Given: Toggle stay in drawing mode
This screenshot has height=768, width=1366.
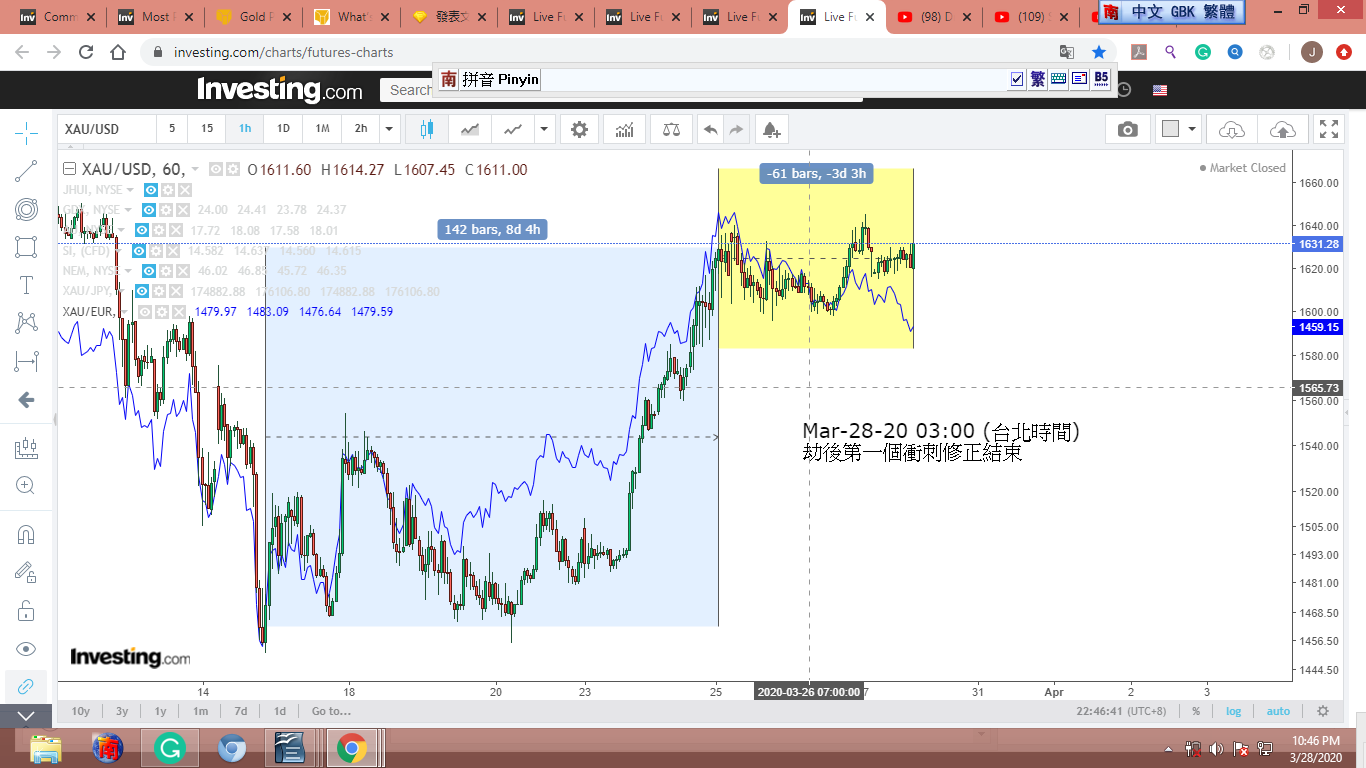Looking at the screenshot, I should coord(27,572).
